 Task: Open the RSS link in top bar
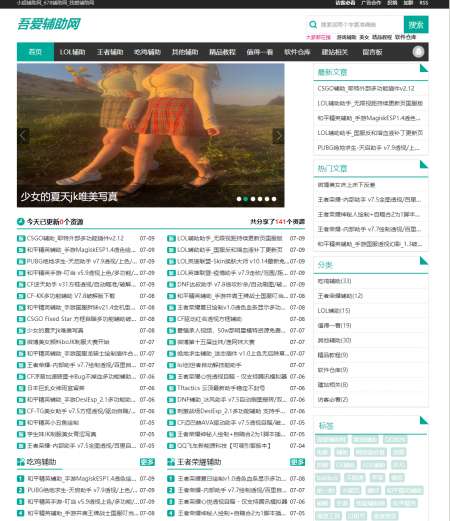424,3
